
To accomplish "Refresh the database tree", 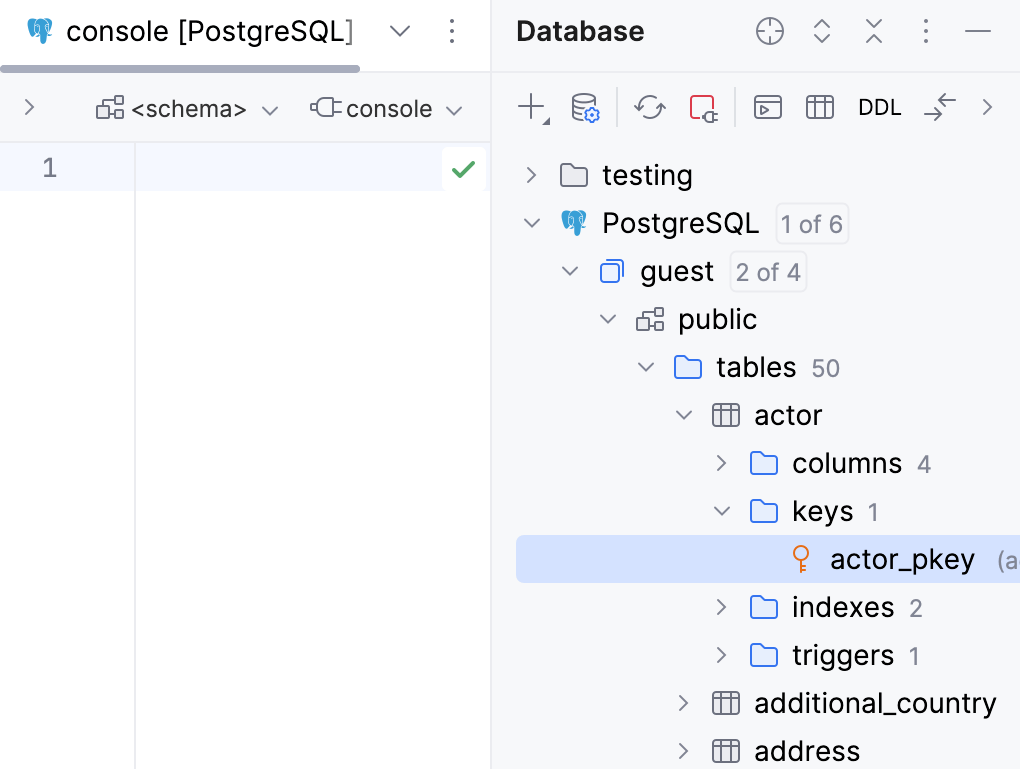I will point(649,107).
